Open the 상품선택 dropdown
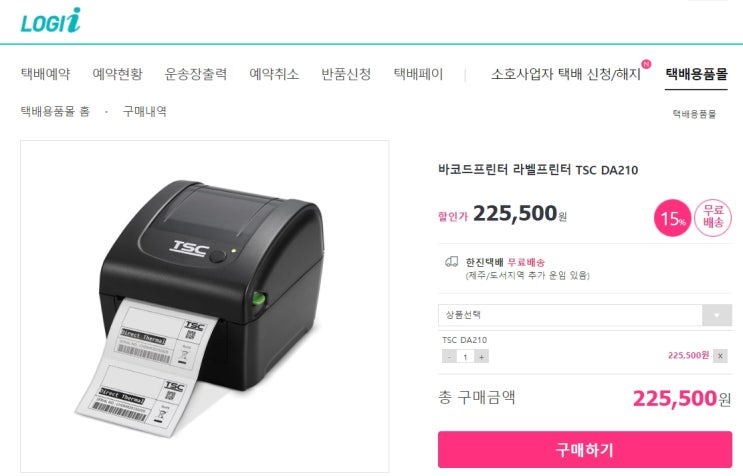The image size is (743, 476). [x=585, y=315]
